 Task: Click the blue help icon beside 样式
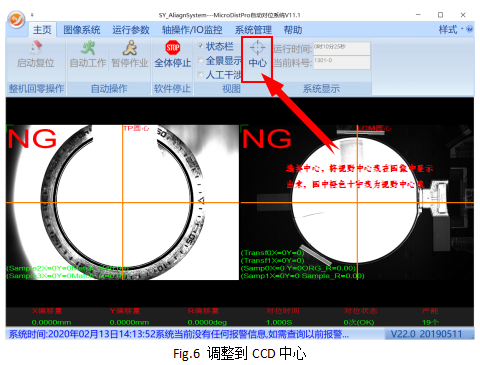coord(470,29)
